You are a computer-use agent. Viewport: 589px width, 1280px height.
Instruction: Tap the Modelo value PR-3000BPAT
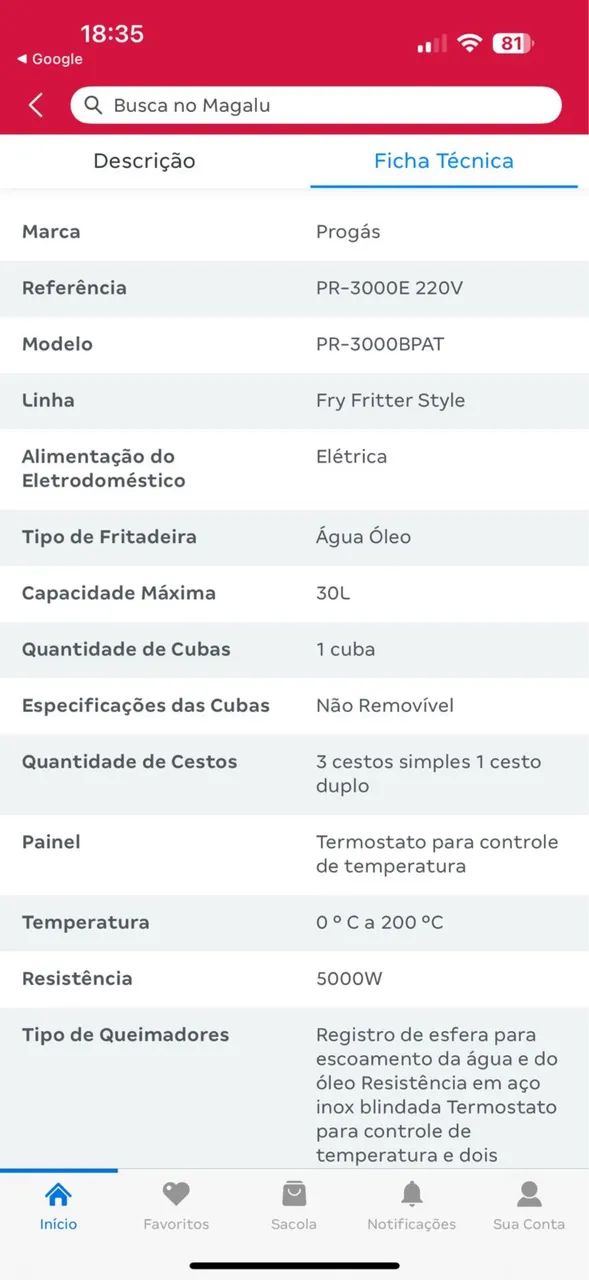tap(377, 344)
